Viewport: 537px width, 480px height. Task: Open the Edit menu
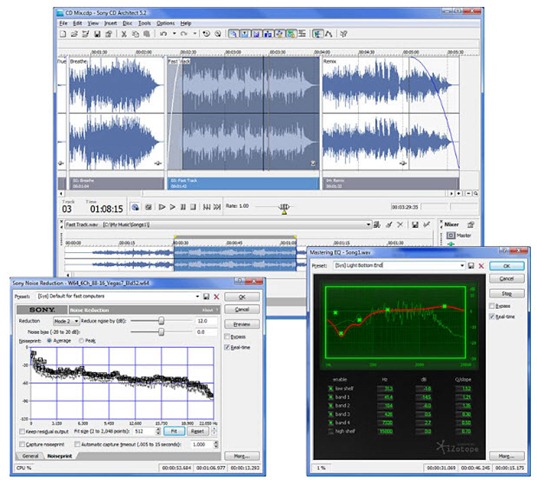[77, 23]
